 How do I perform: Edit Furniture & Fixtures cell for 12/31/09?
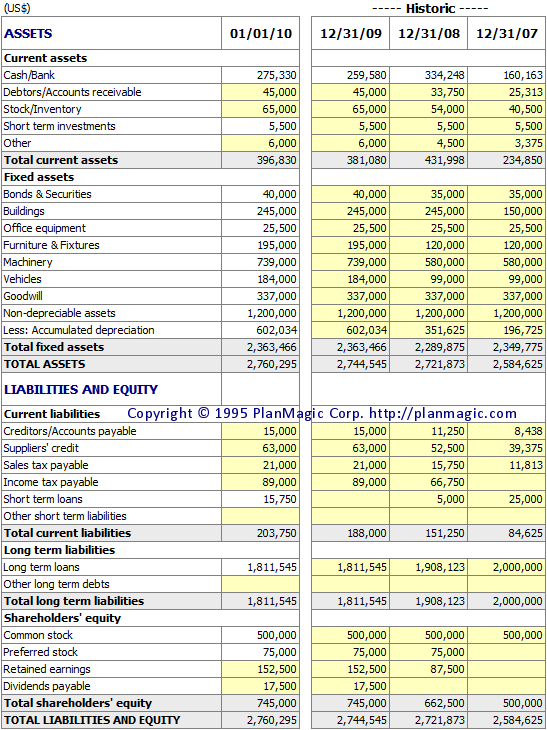351,245
